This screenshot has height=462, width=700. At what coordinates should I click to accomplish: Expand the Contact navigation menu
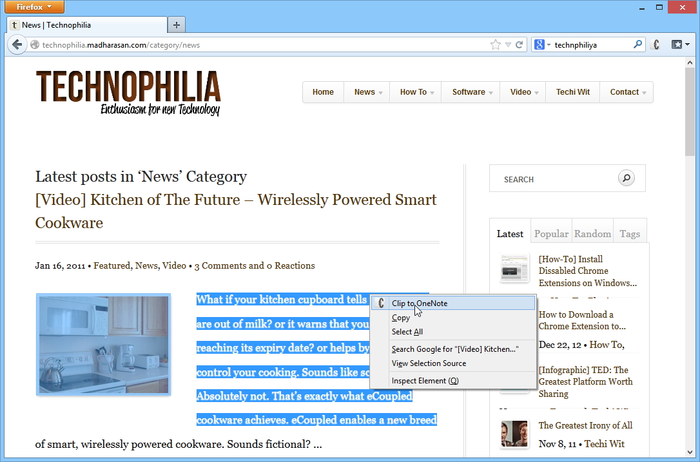click(627, 92)
